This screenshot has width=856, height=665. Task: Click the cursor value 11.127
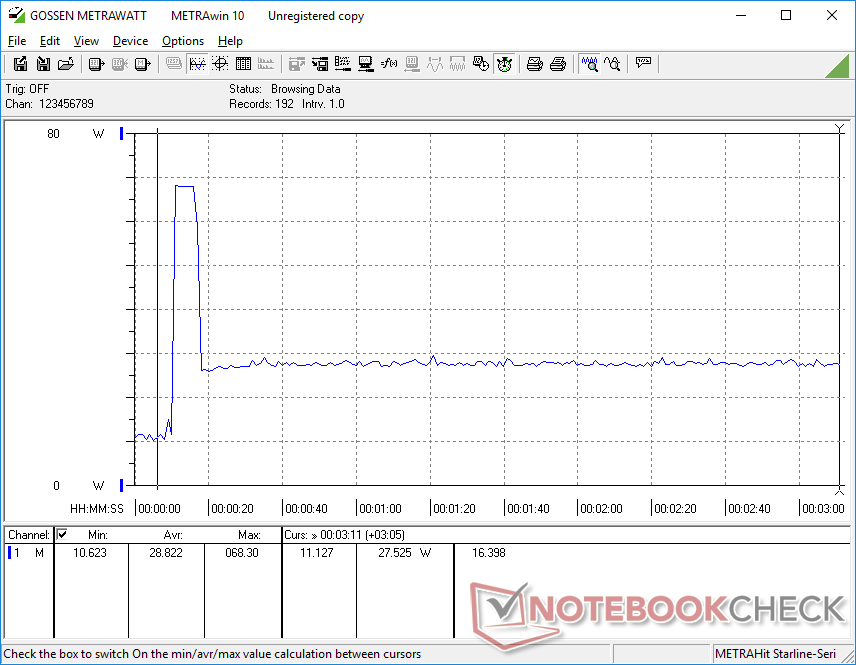[x=317, y=553]
